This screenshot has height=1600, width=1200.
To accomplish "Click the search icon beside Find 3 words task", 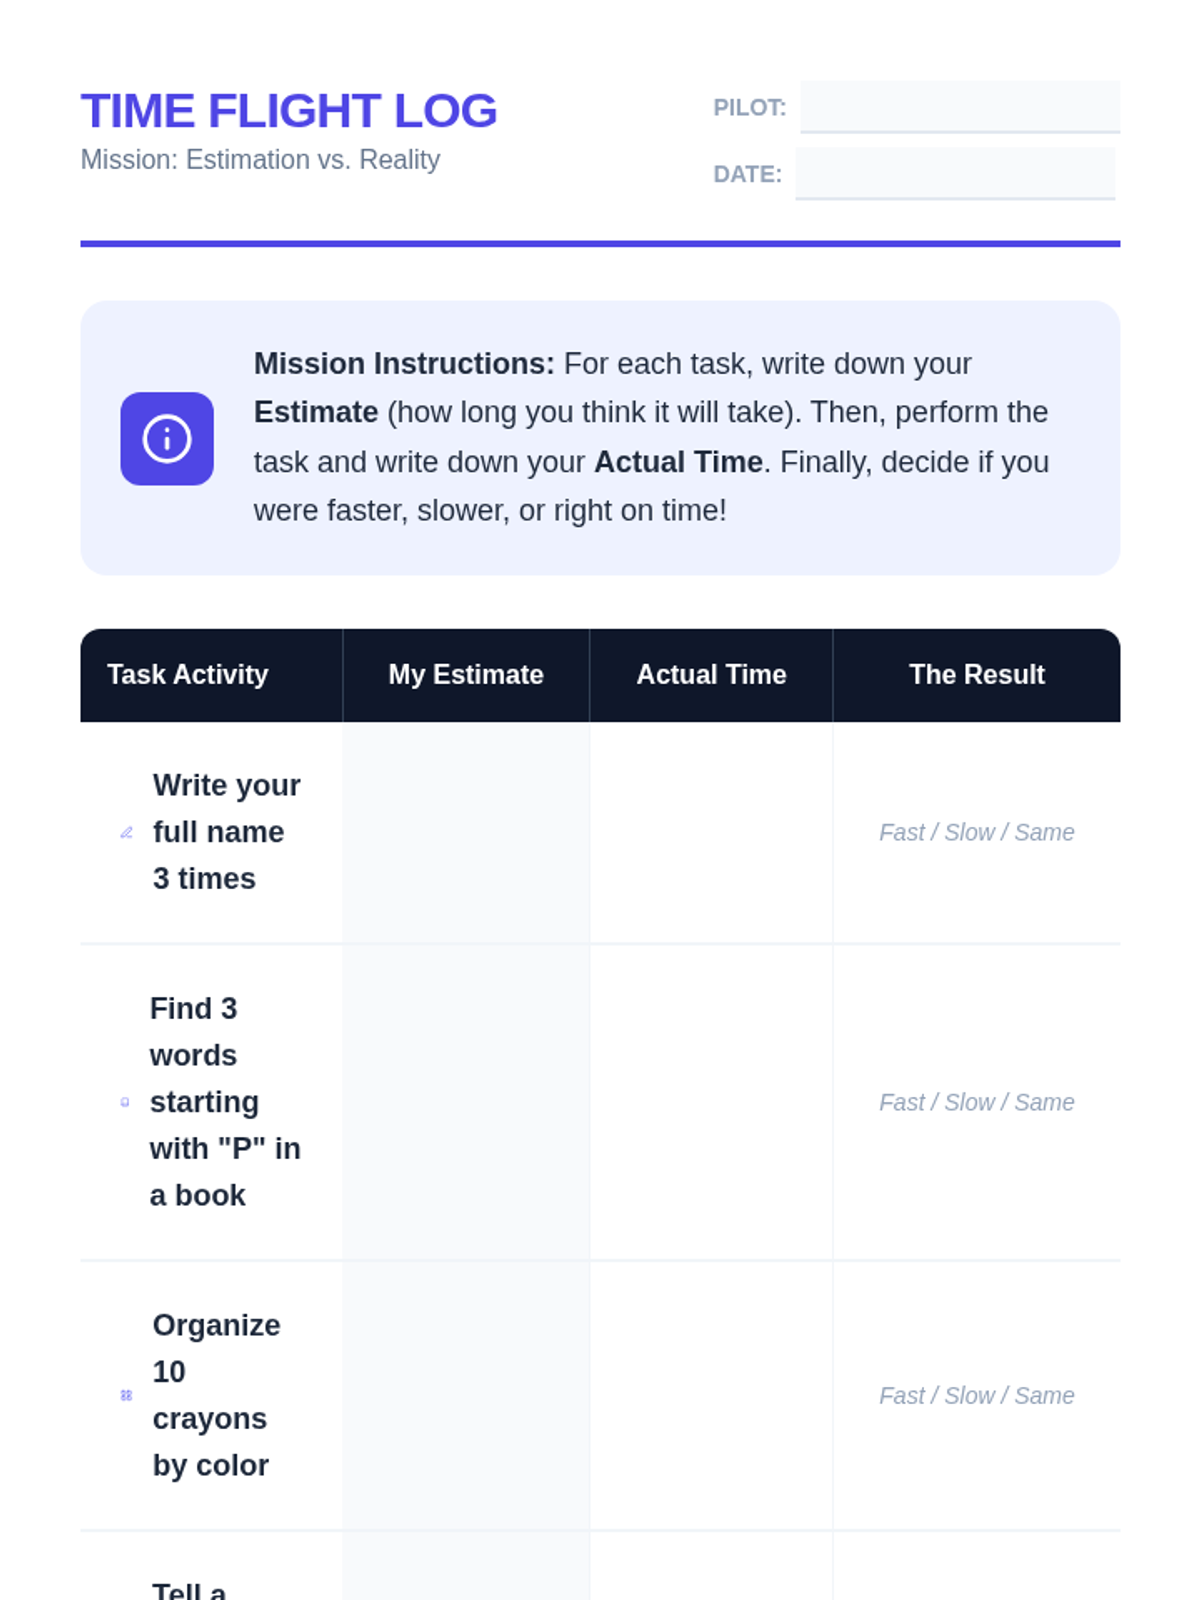I will [x=125, y=1102].
